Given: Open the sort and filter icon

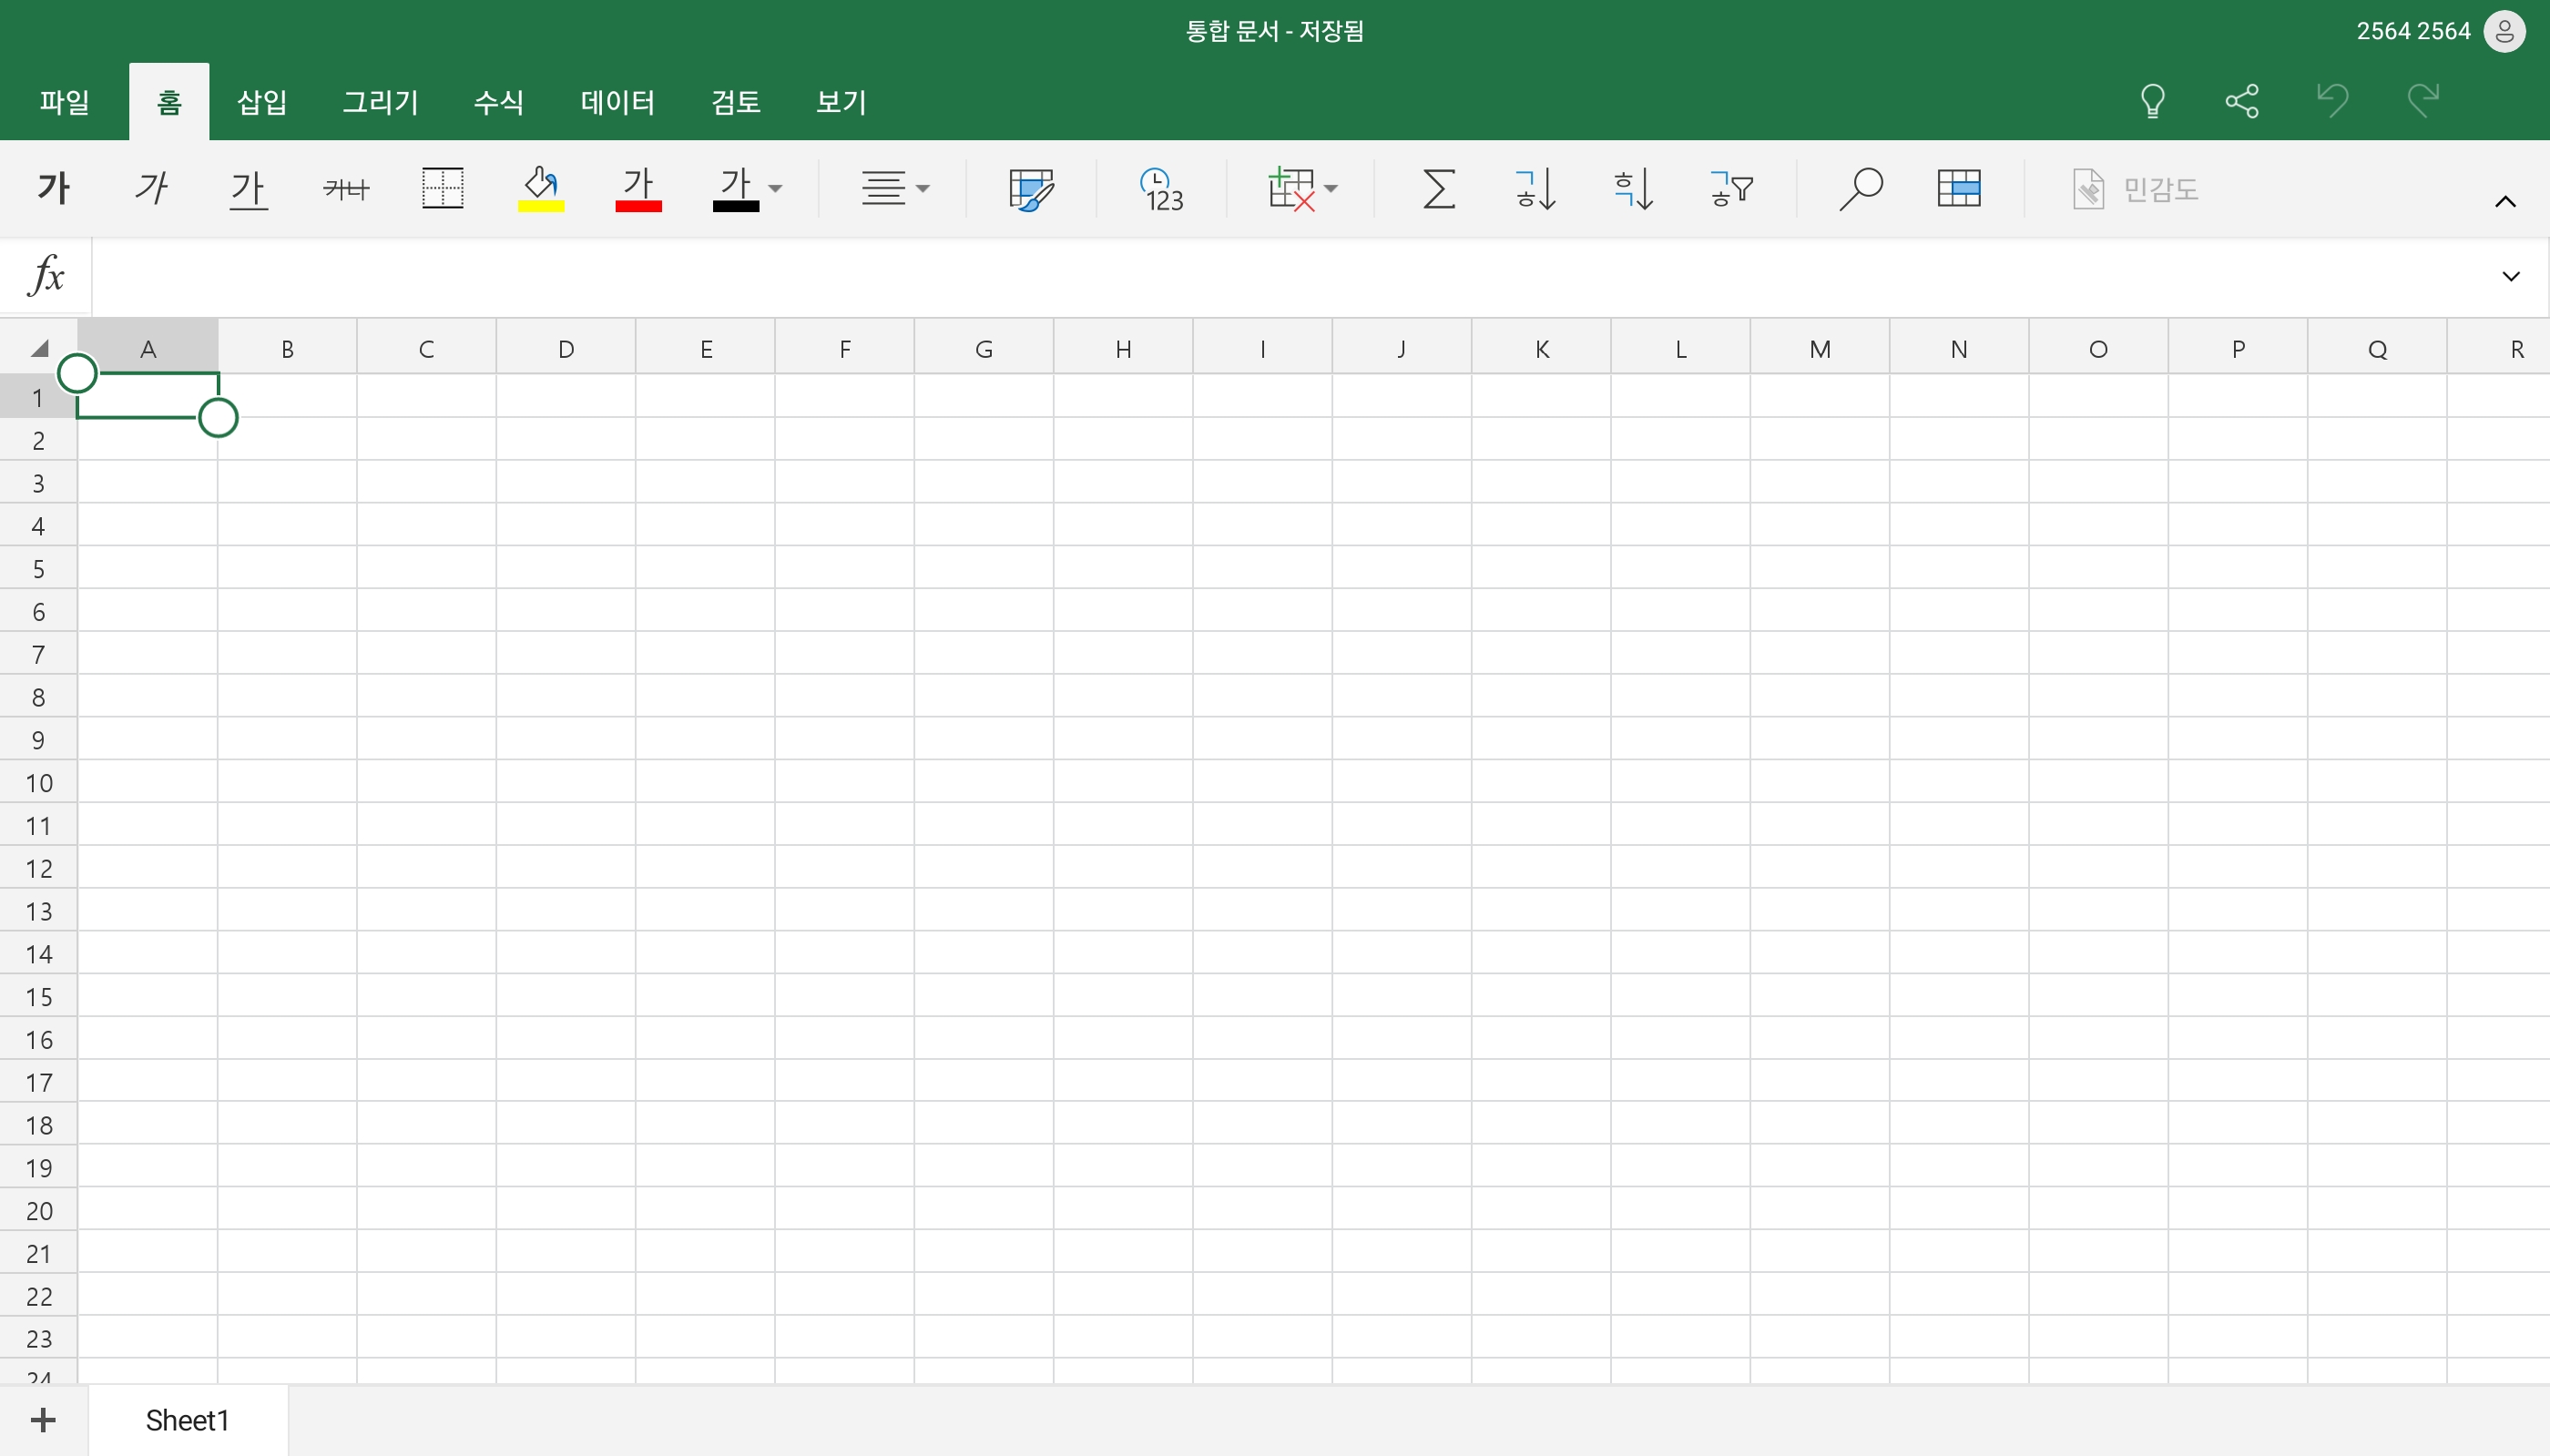Looking at the screenshot, I should coord(1731,188).
